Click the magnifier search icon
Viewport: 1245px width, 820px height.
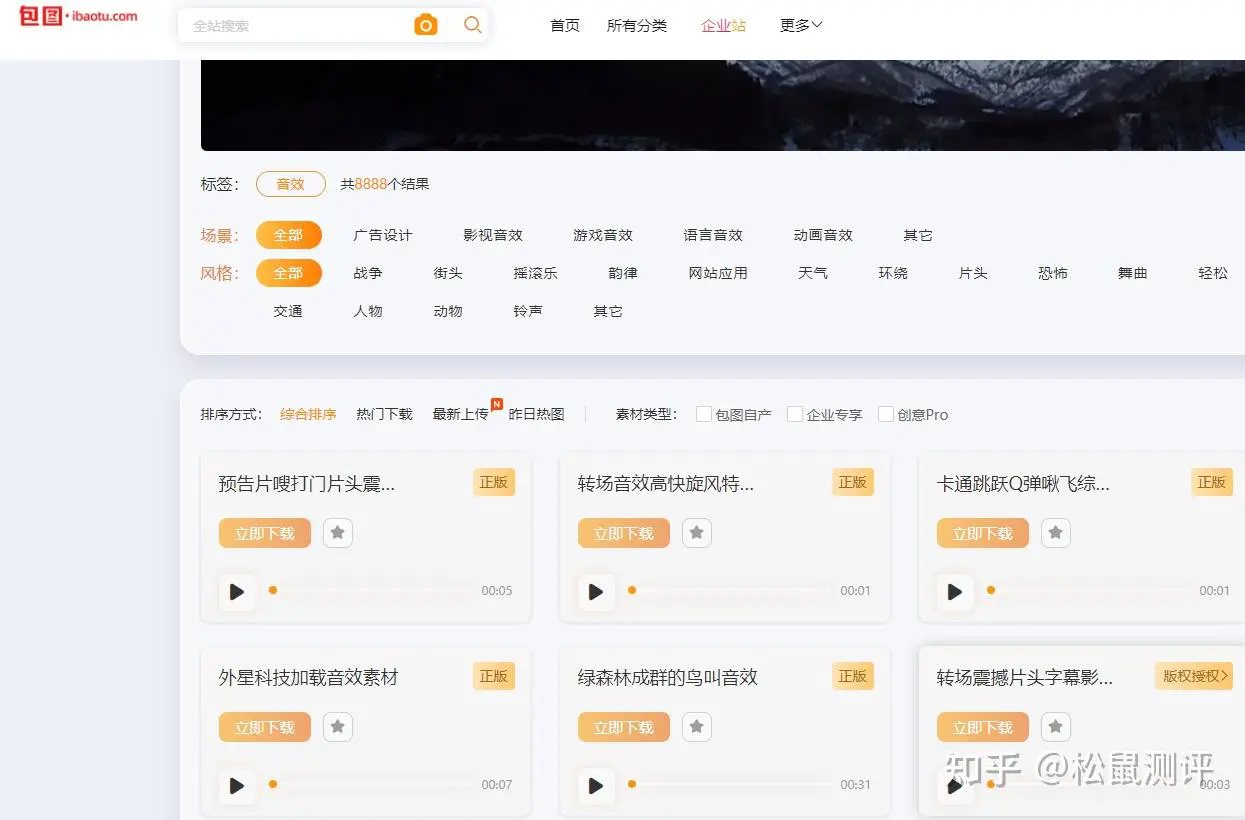[473, 25]
